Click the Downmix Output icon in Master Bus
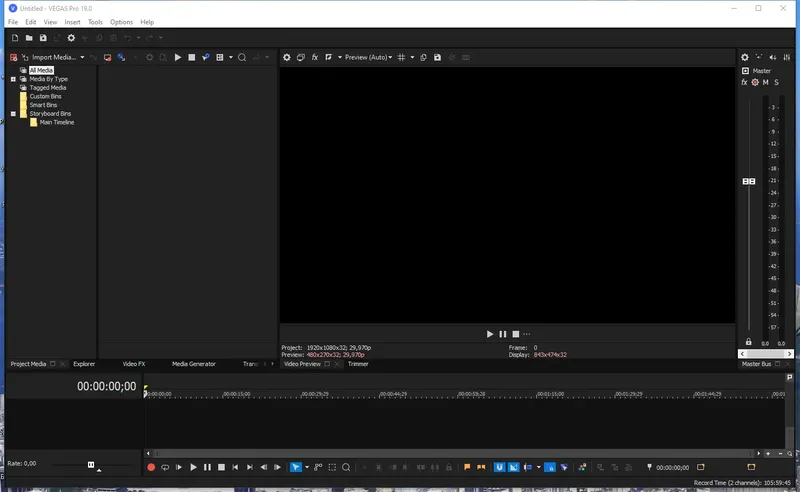Viewport: 800px width, 492px height. click(x=759, y=57)
